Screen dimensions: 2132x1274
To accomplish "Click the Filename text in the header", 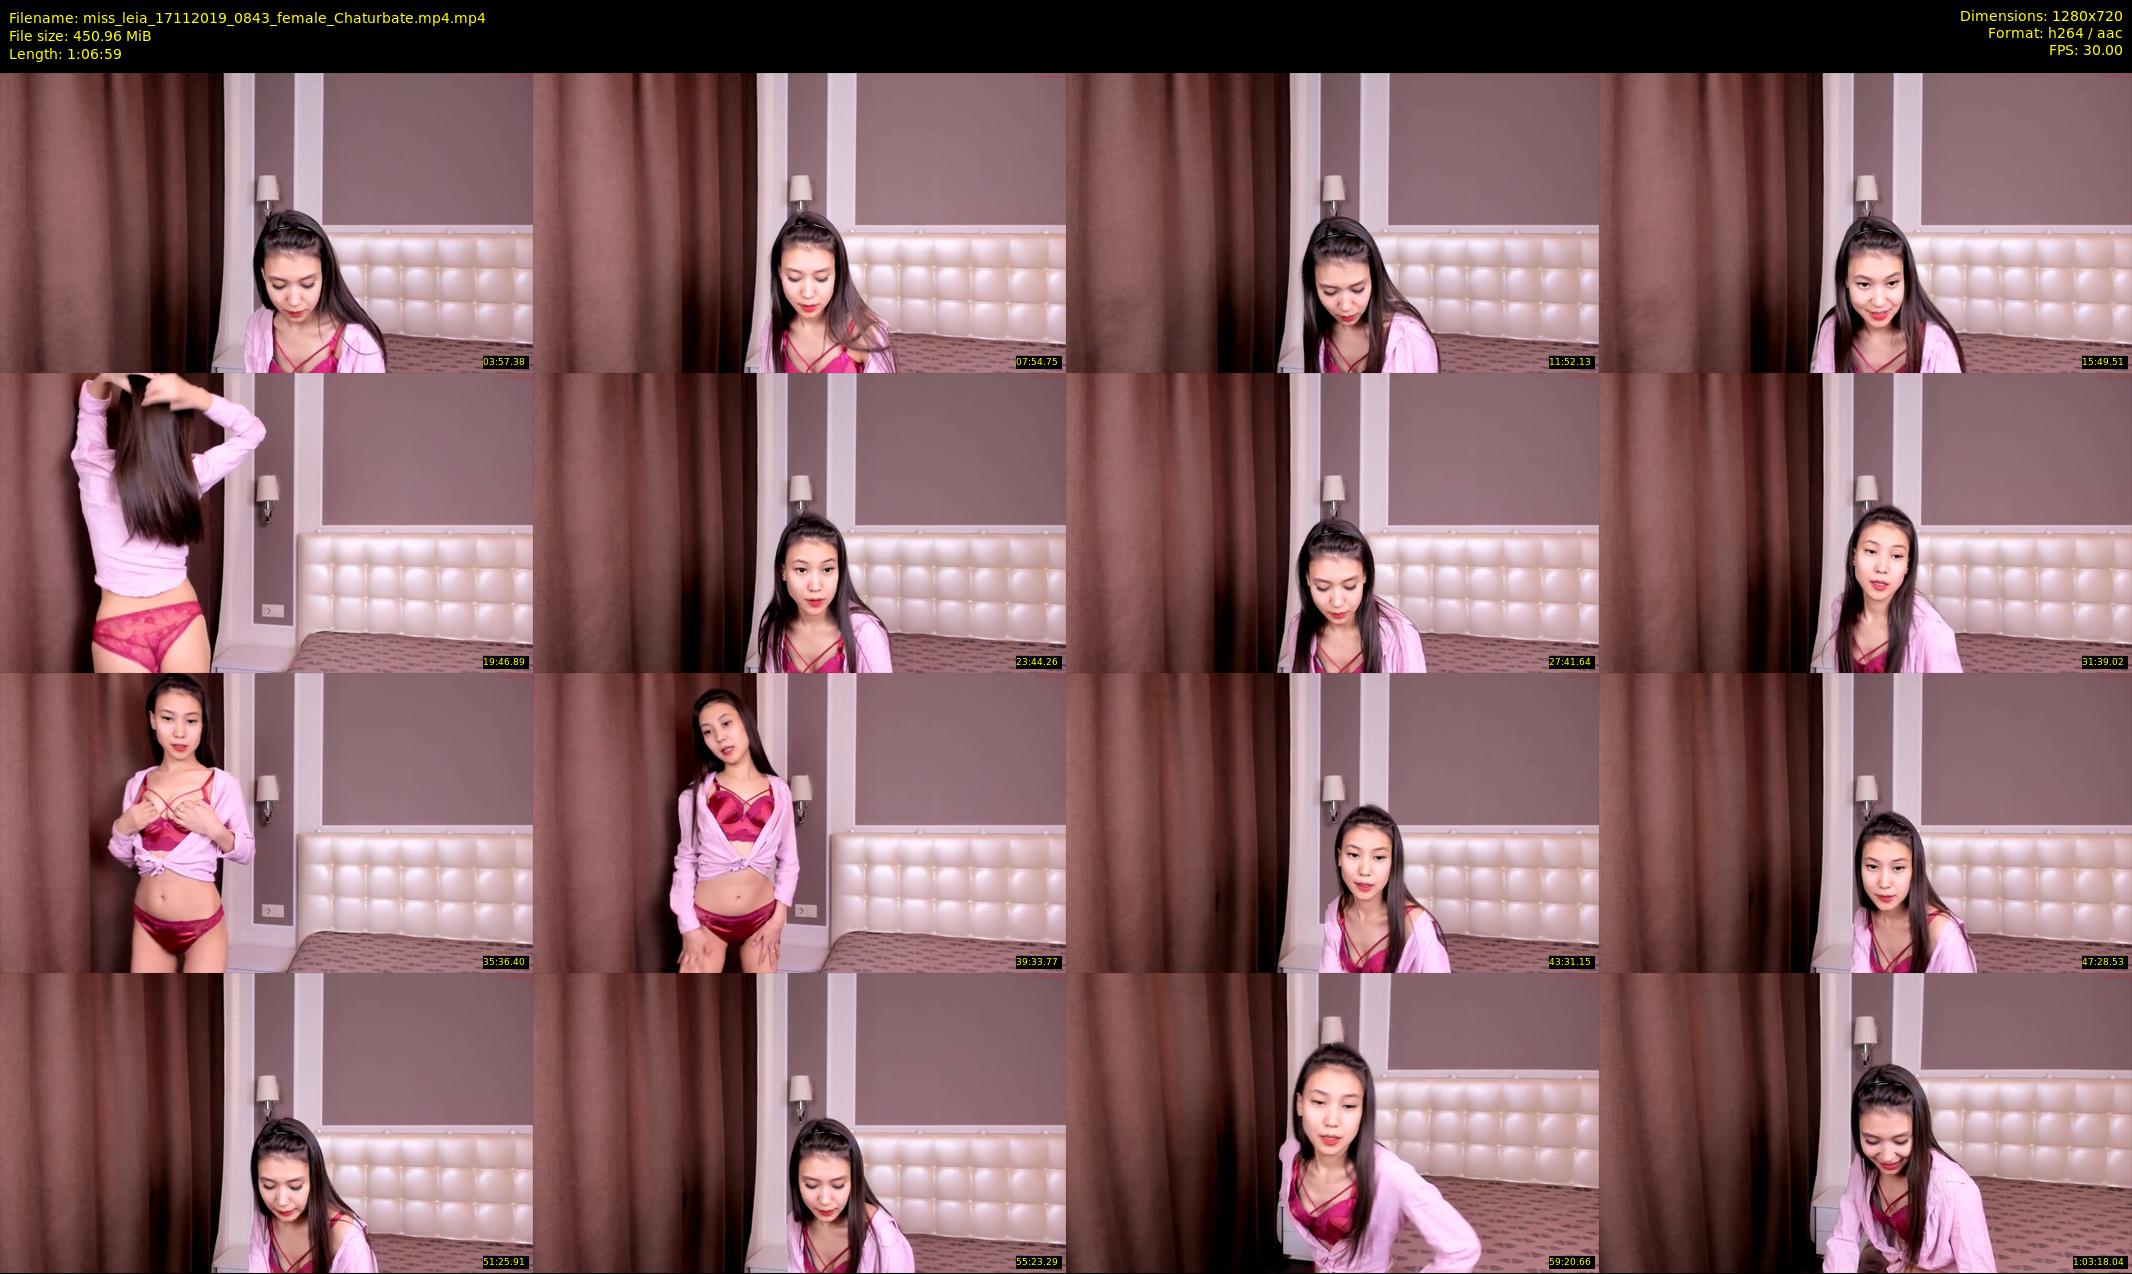I will (x=247, y=18).
